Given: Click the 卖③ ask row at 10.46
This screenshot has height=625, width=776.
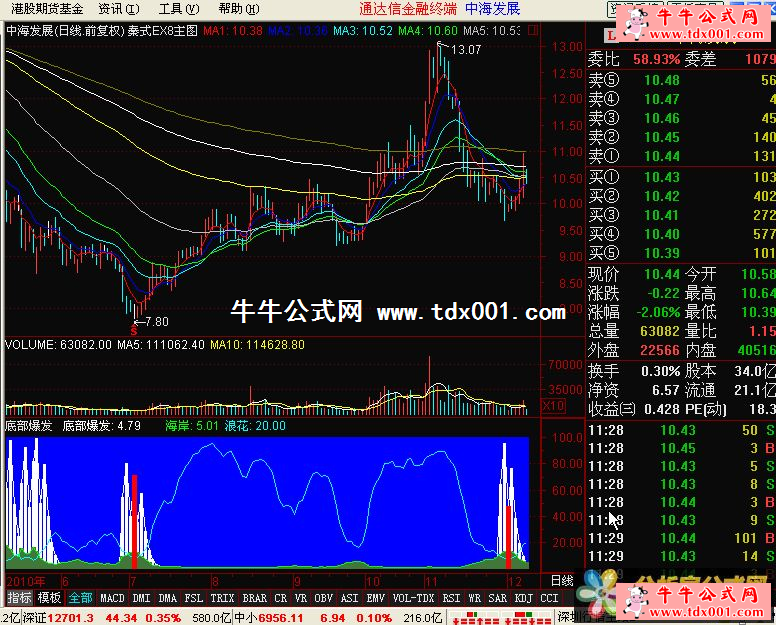Looking at the screenshot, I should tap(681, 118).
